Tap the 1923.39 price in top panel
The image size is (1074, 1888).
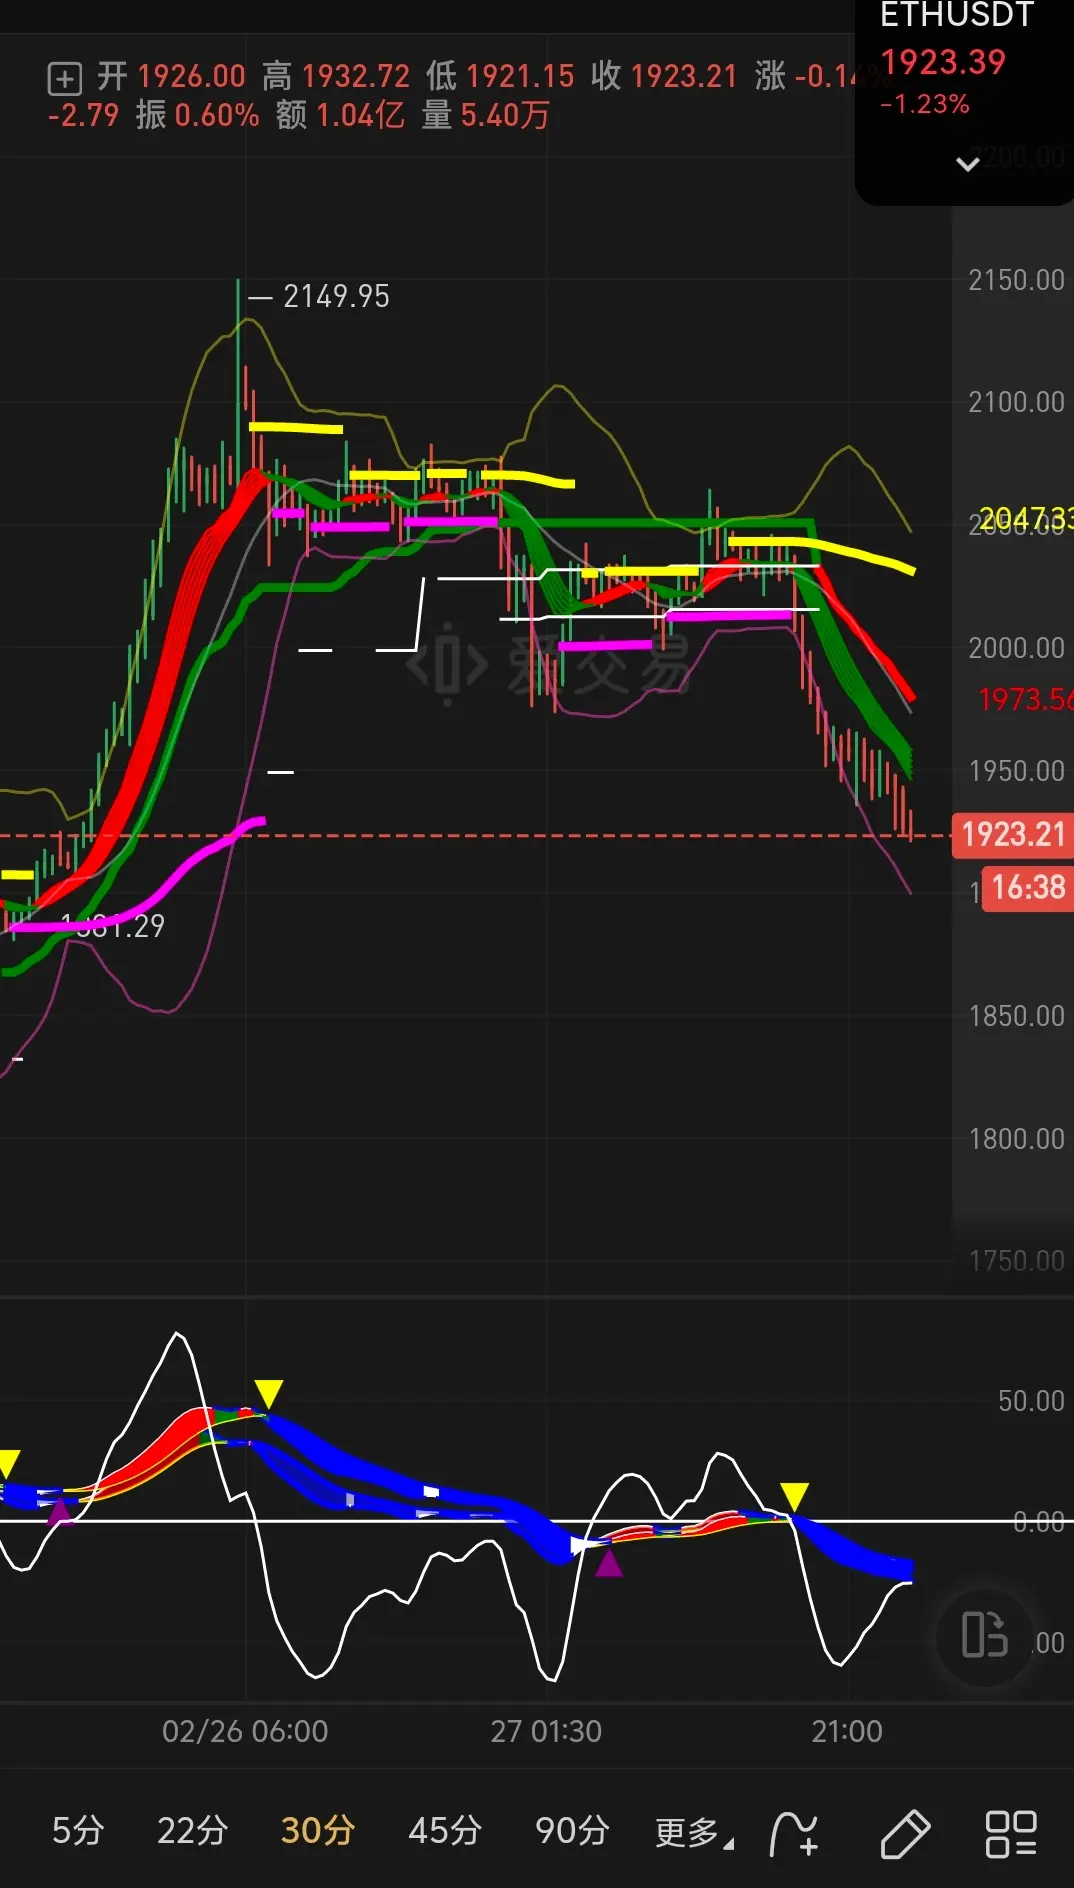(x=942, y=62)
